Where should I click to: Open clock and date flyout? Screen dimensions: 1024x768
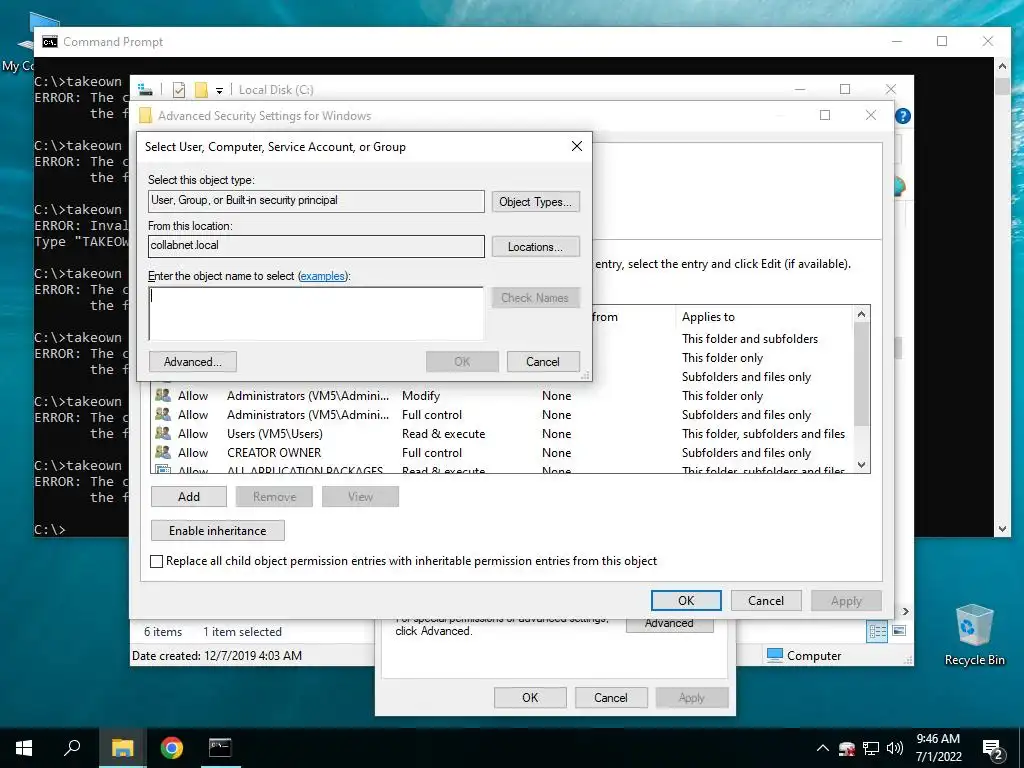click(x=938, y=748)
